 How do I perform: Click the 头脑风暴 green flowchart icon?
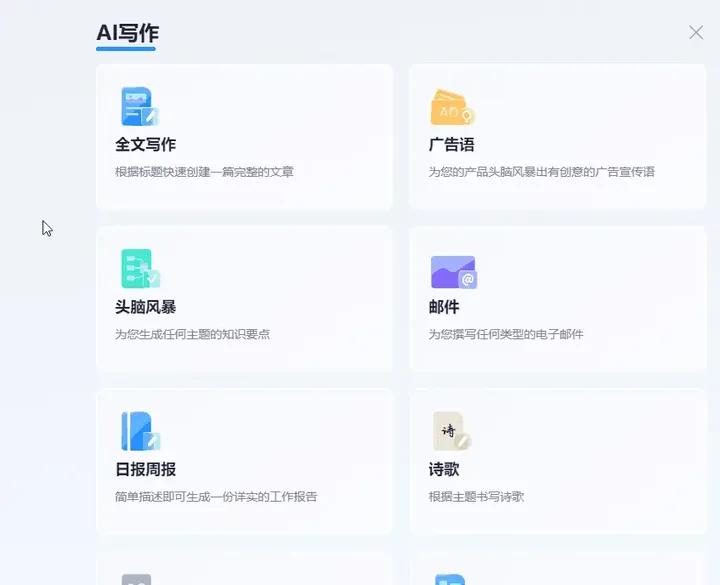point(140,269)
